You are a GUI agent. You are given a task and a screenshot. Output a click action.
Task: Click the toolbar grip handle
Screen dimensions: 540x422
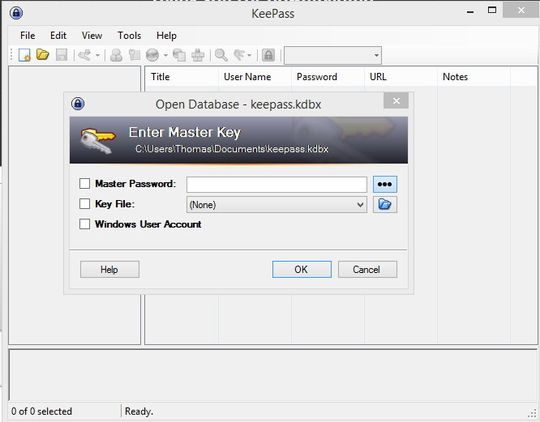(11, 55)
